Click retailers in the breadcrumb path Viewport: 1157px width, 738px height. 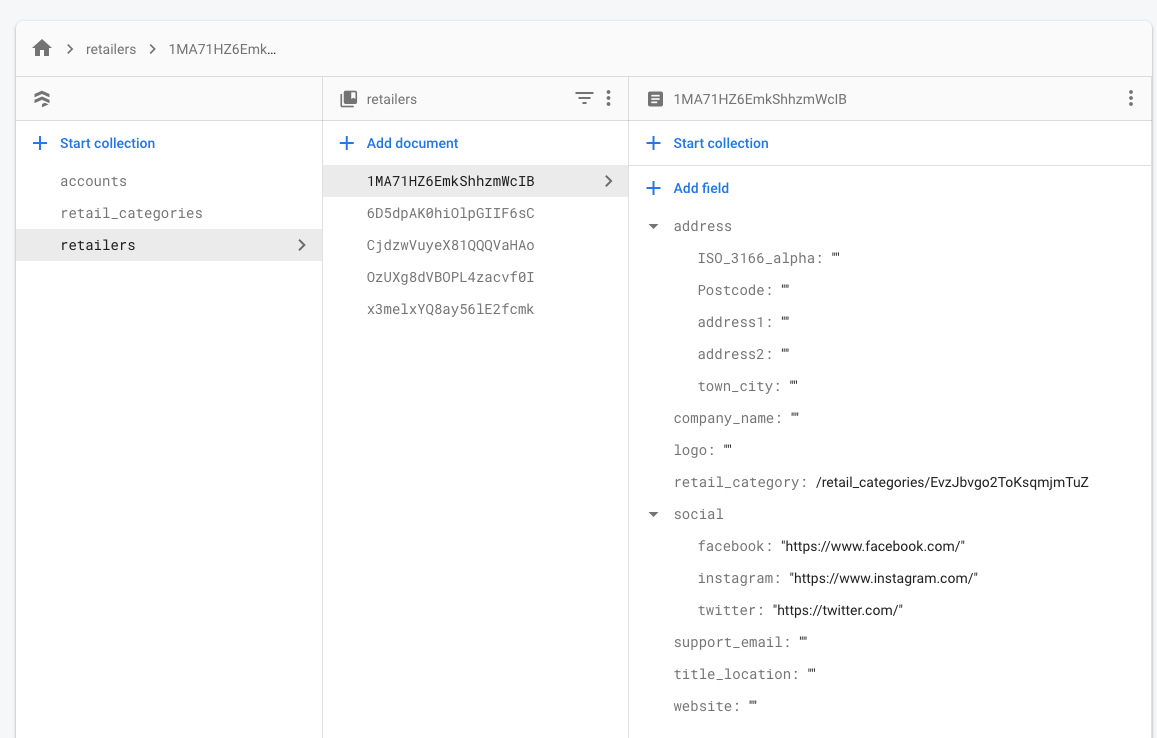[x=110, y=49]
